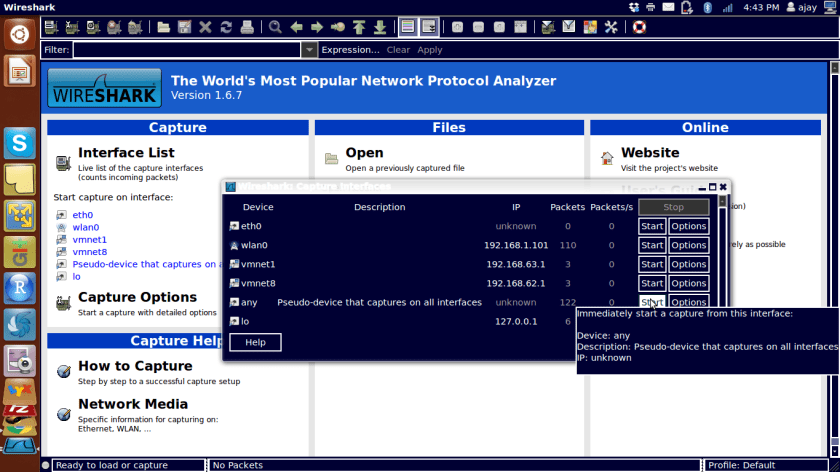Open Preferences via the wrench toolbar icon
This screenshot has width=840, height=472.
click(x=612, y=27)
